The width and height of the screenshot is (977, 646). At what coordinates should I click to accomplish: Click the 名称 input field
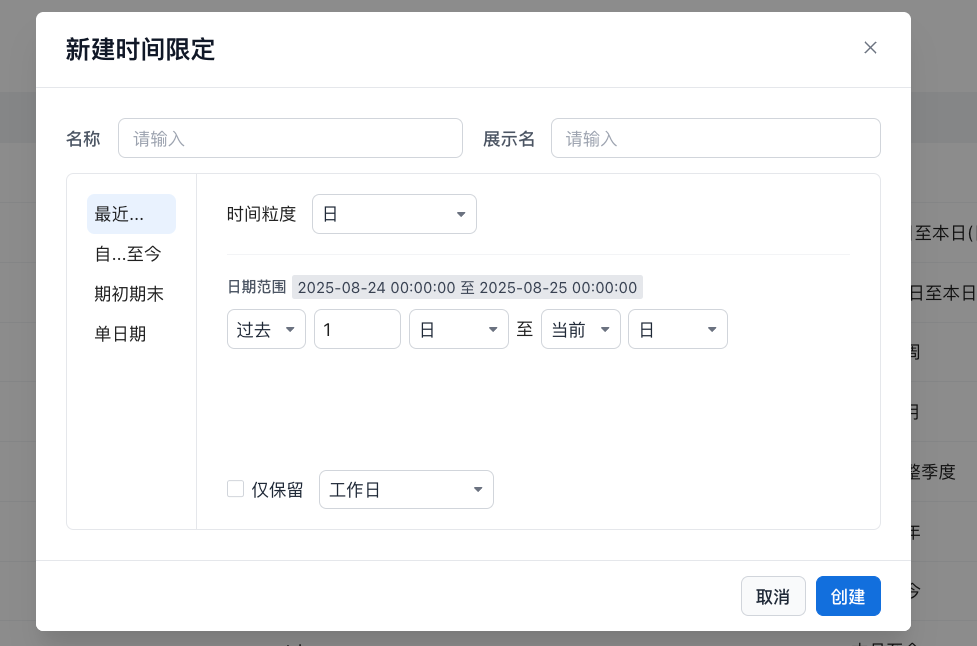pyautogui.click(x=290, y=138)
